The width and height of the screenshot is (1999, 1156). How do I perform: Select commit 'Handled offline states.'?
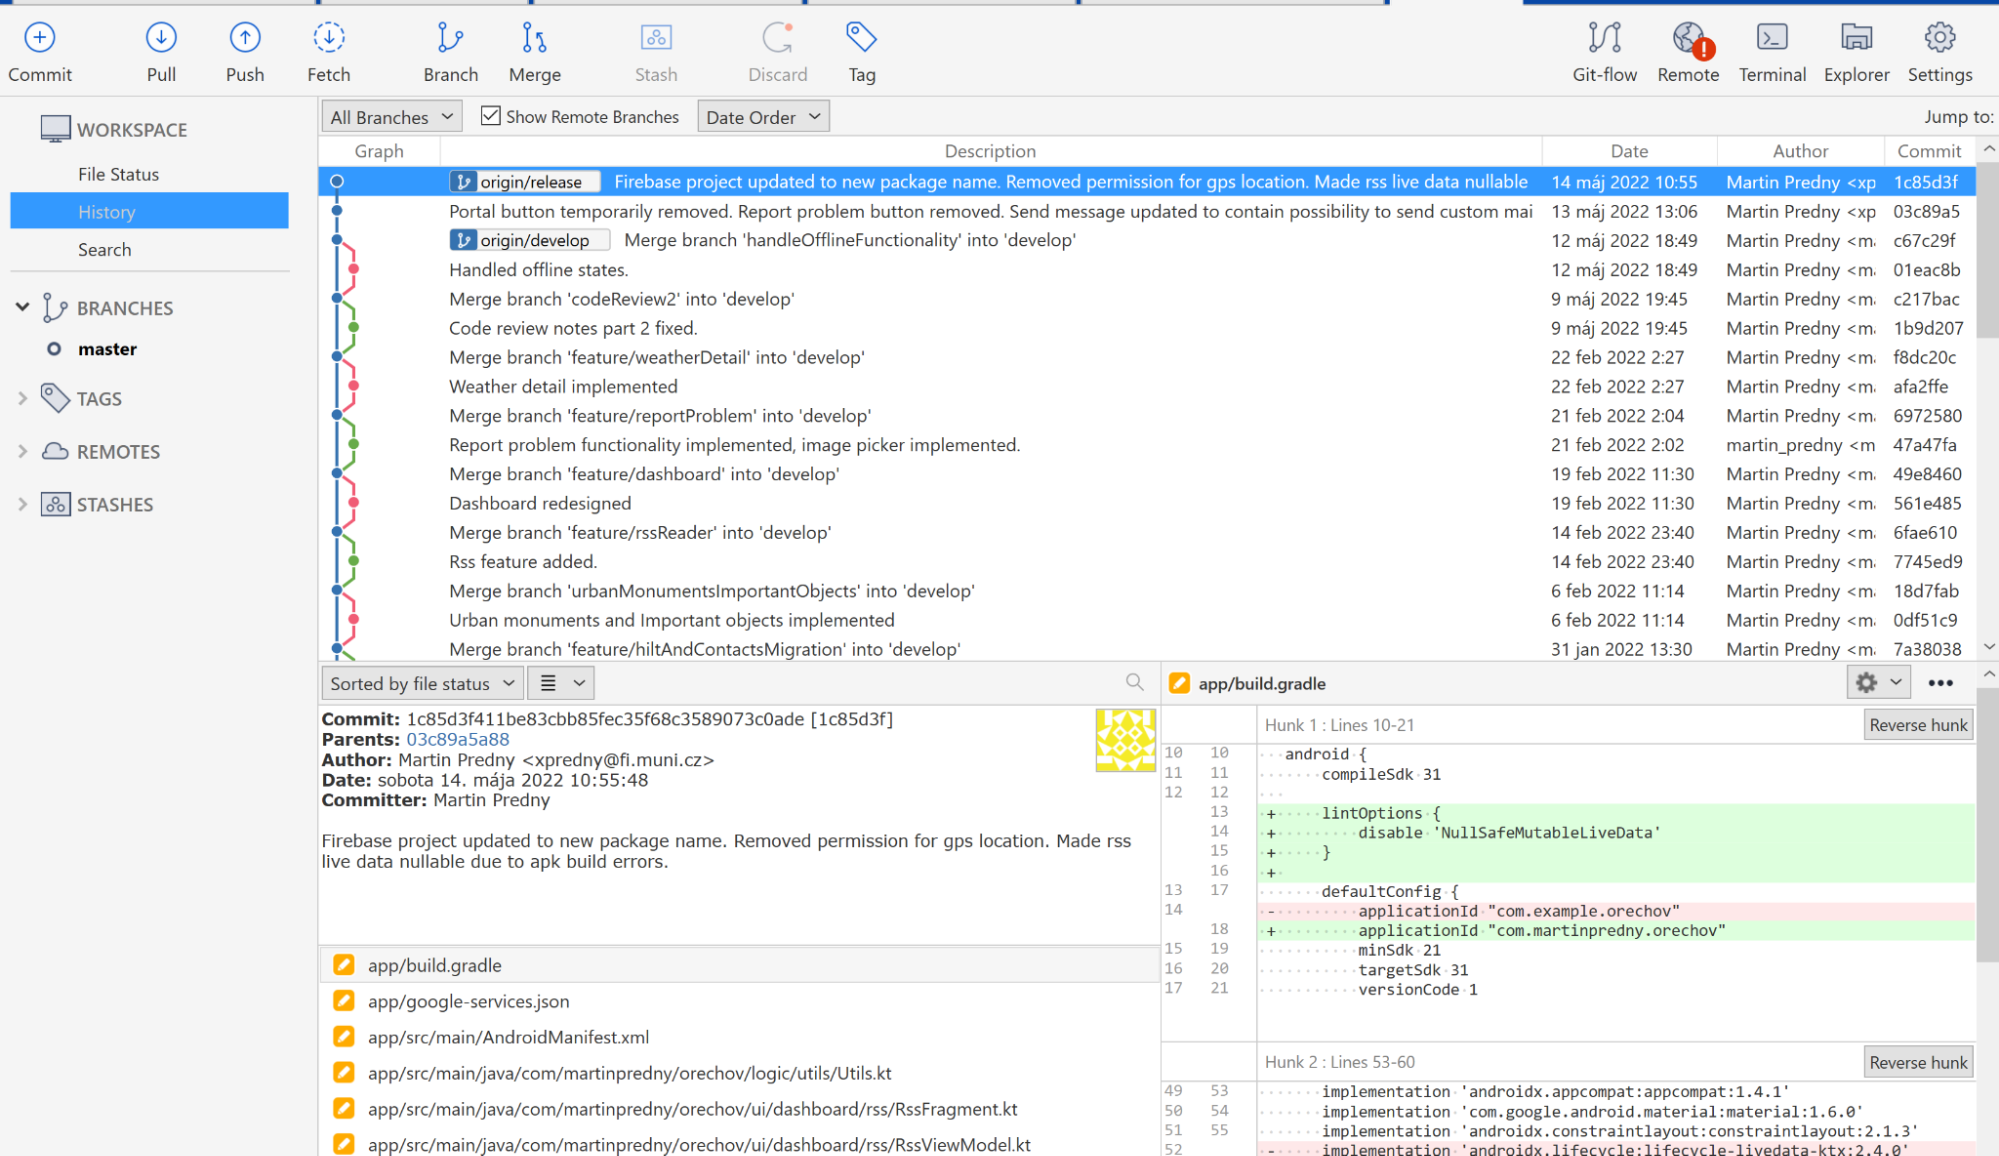pyautogui.click(x=1148, y=270)
